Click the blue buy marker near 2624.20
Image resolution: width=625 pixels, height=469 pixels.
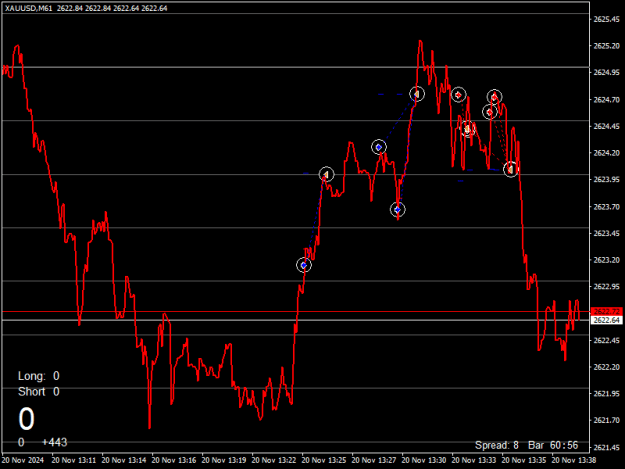click(x=379, y=147)
